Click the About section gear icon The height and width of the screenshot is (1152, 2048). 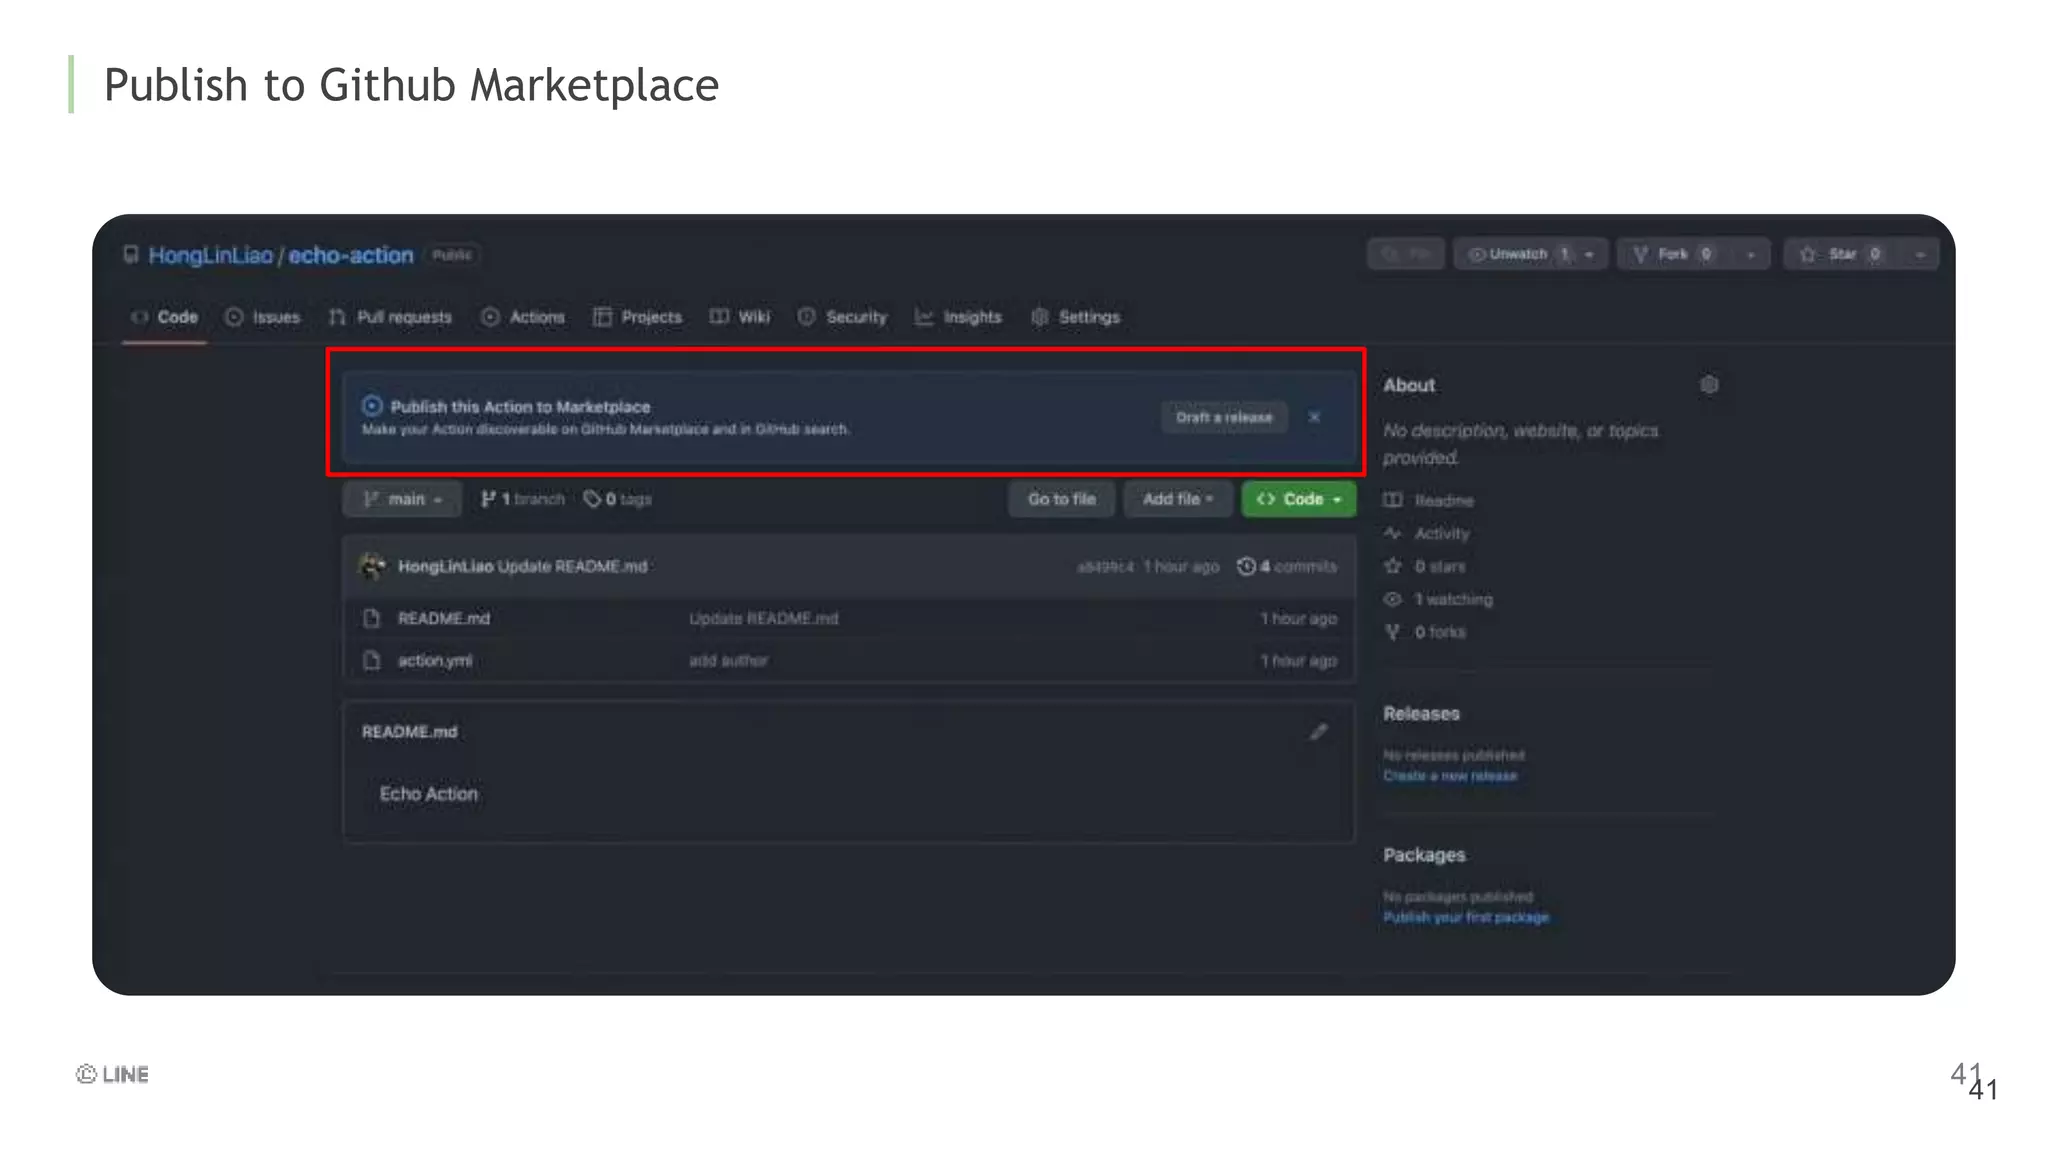click(1709, 385)
